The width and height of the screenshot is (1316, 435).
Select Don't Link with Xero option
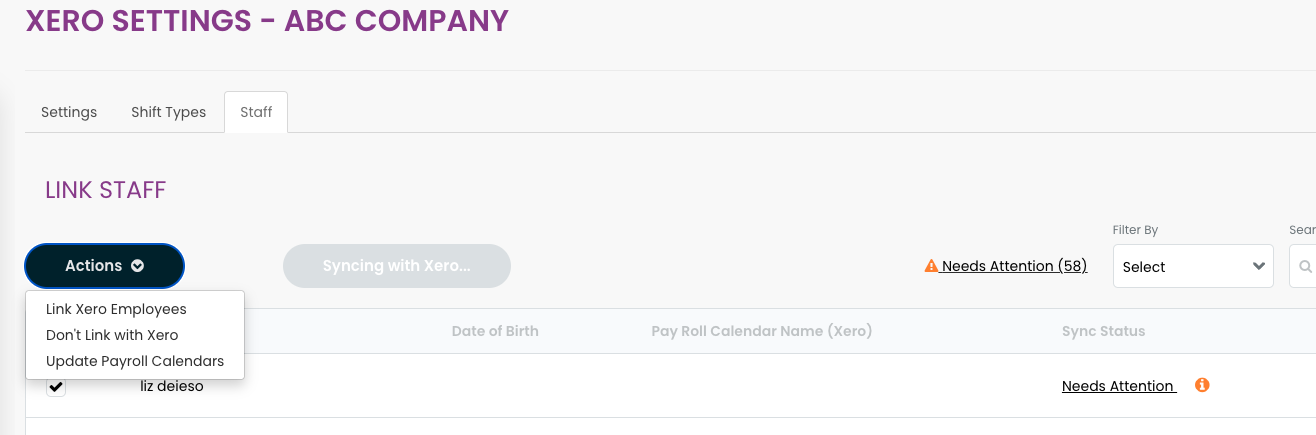pyautogui.click(x=112, y=335)
